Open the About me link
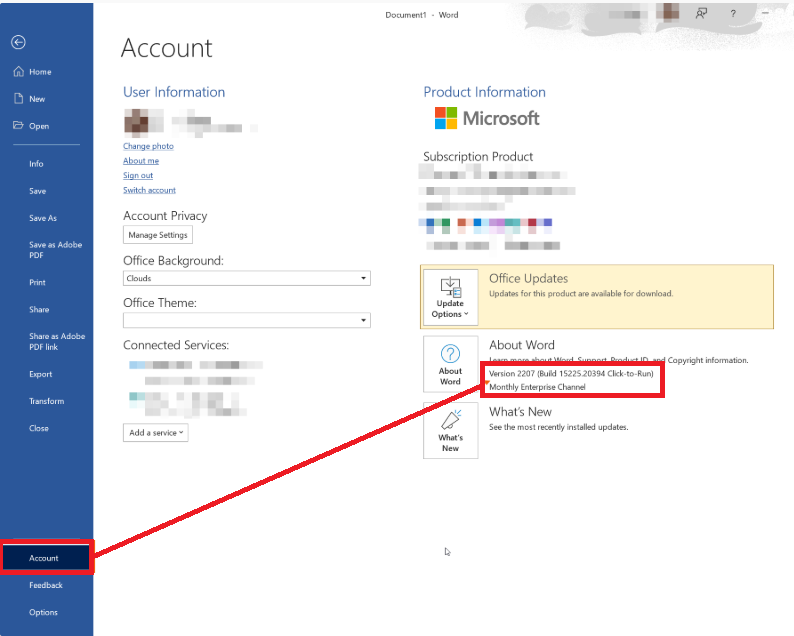 click(141, 161)
